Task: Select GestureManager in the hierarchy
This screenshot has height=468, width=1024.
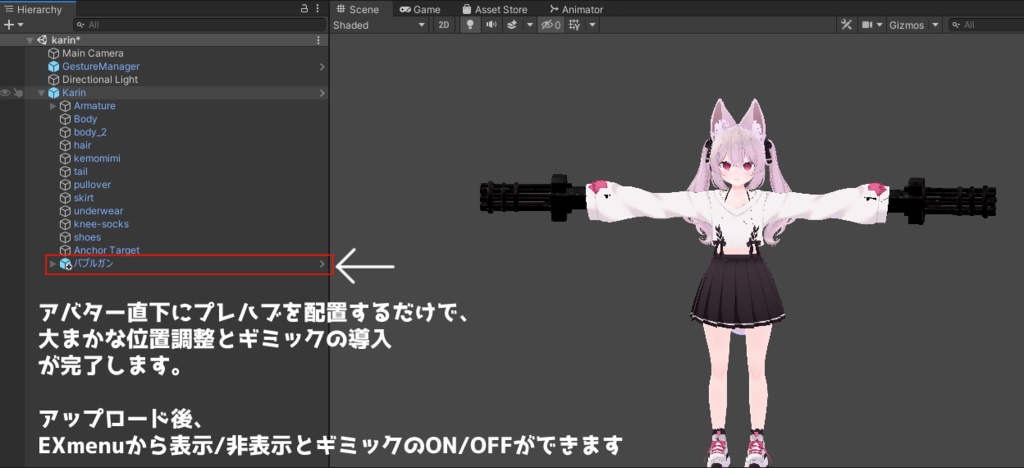Action: click(x=101, y=67)
